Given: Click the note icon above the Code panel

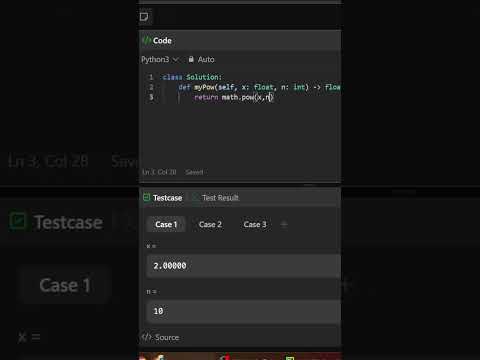Looking at the screenshot, I should pos(144,17).
